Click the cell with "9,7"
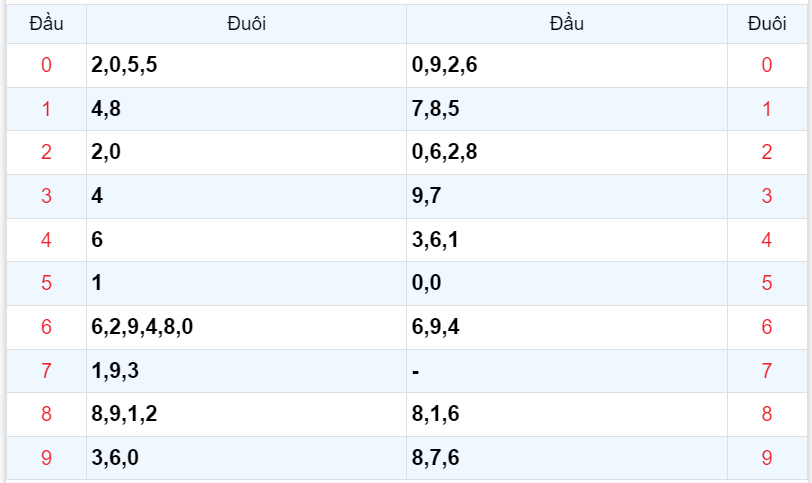This screenshot has width=812, height=483. (427, 196)
